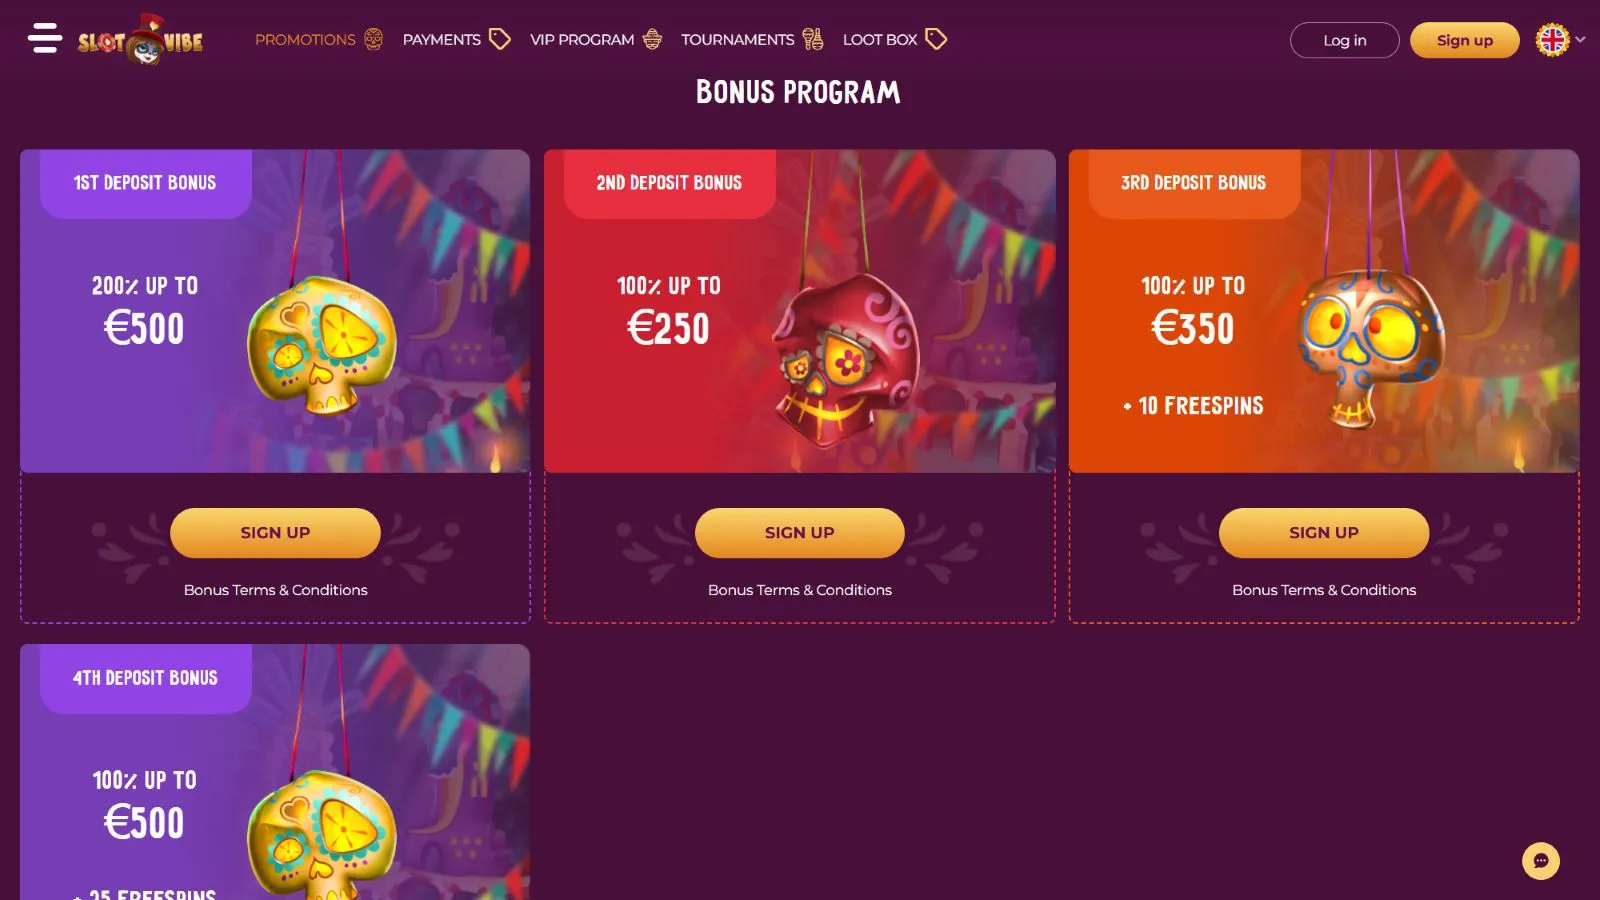The width and height of the screenshot is (1600, 900).
Task: Open the VIP Program menu item
Action: [x=582, y=40]
